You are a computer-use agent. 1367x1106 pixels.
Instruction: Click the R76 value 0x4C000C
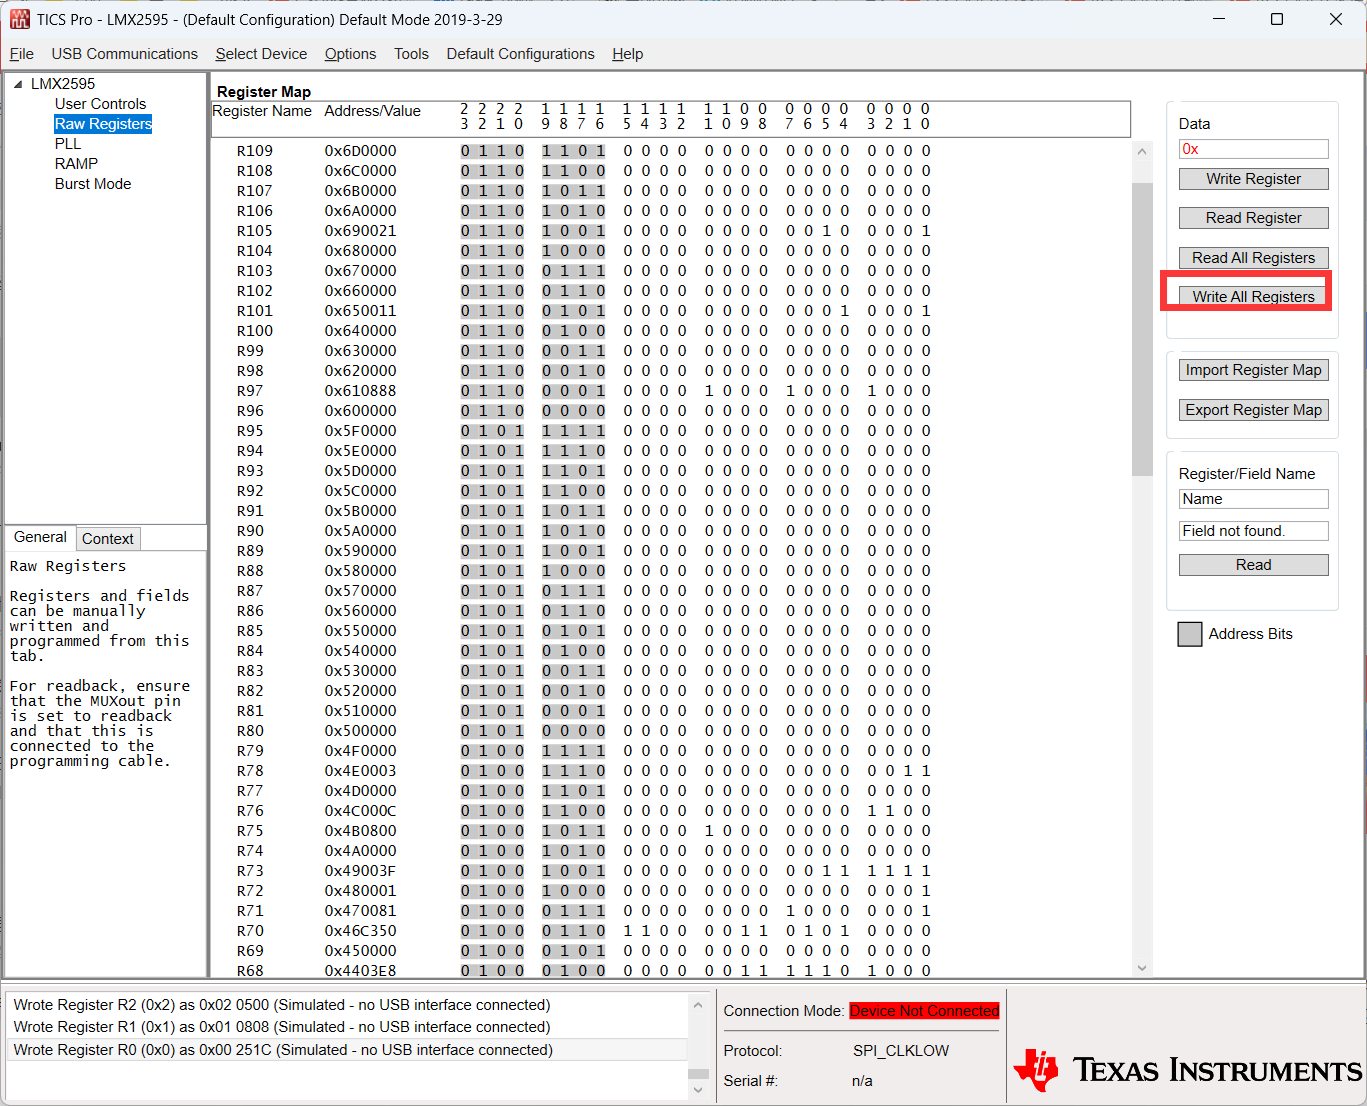tap(360, 811)
